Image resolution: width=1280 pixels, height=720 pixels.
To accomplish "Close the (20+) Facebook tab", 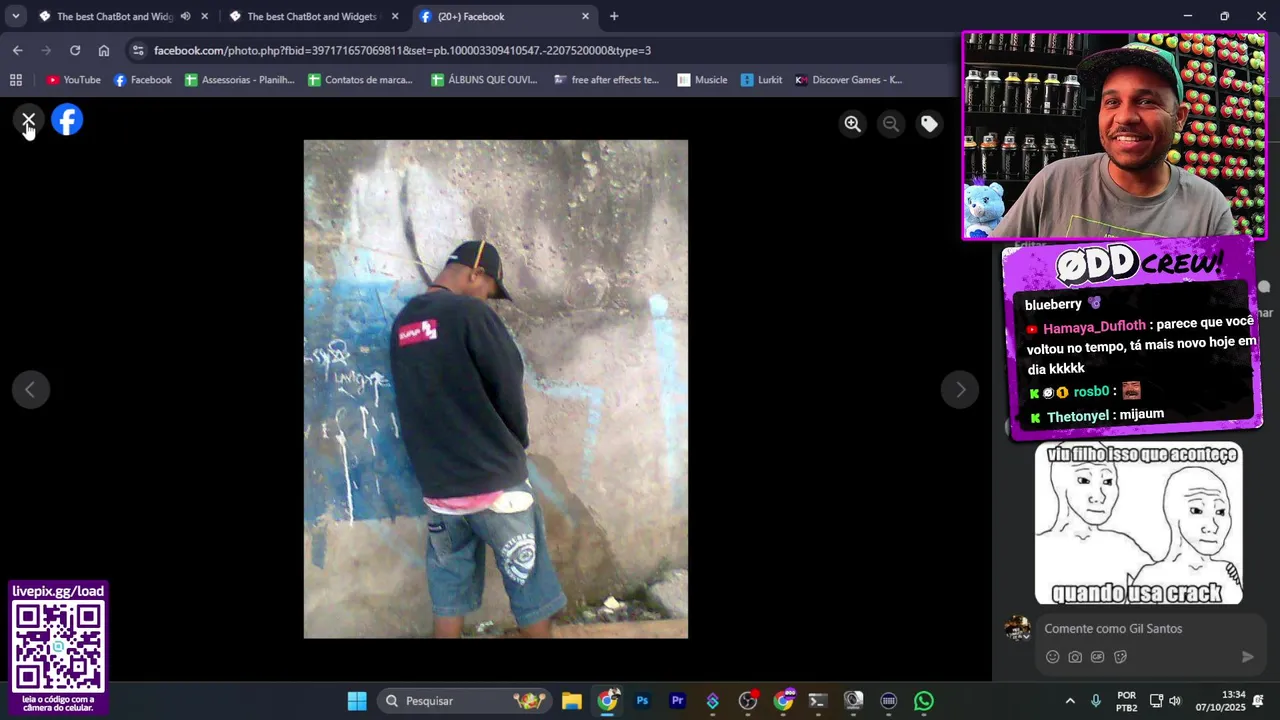I will click(585, 16).
